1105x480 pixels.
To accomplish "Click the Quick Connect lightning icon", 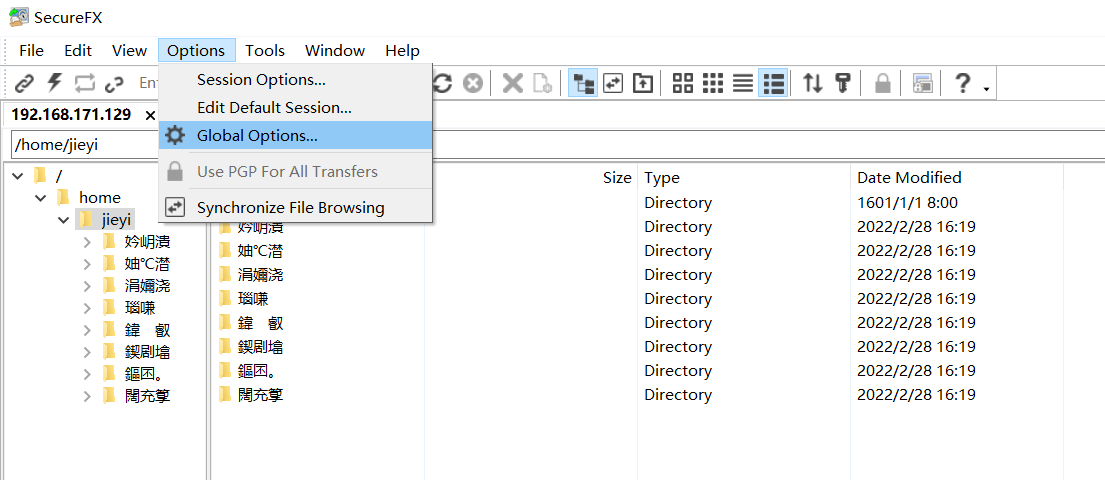I will tap(54, 83).
